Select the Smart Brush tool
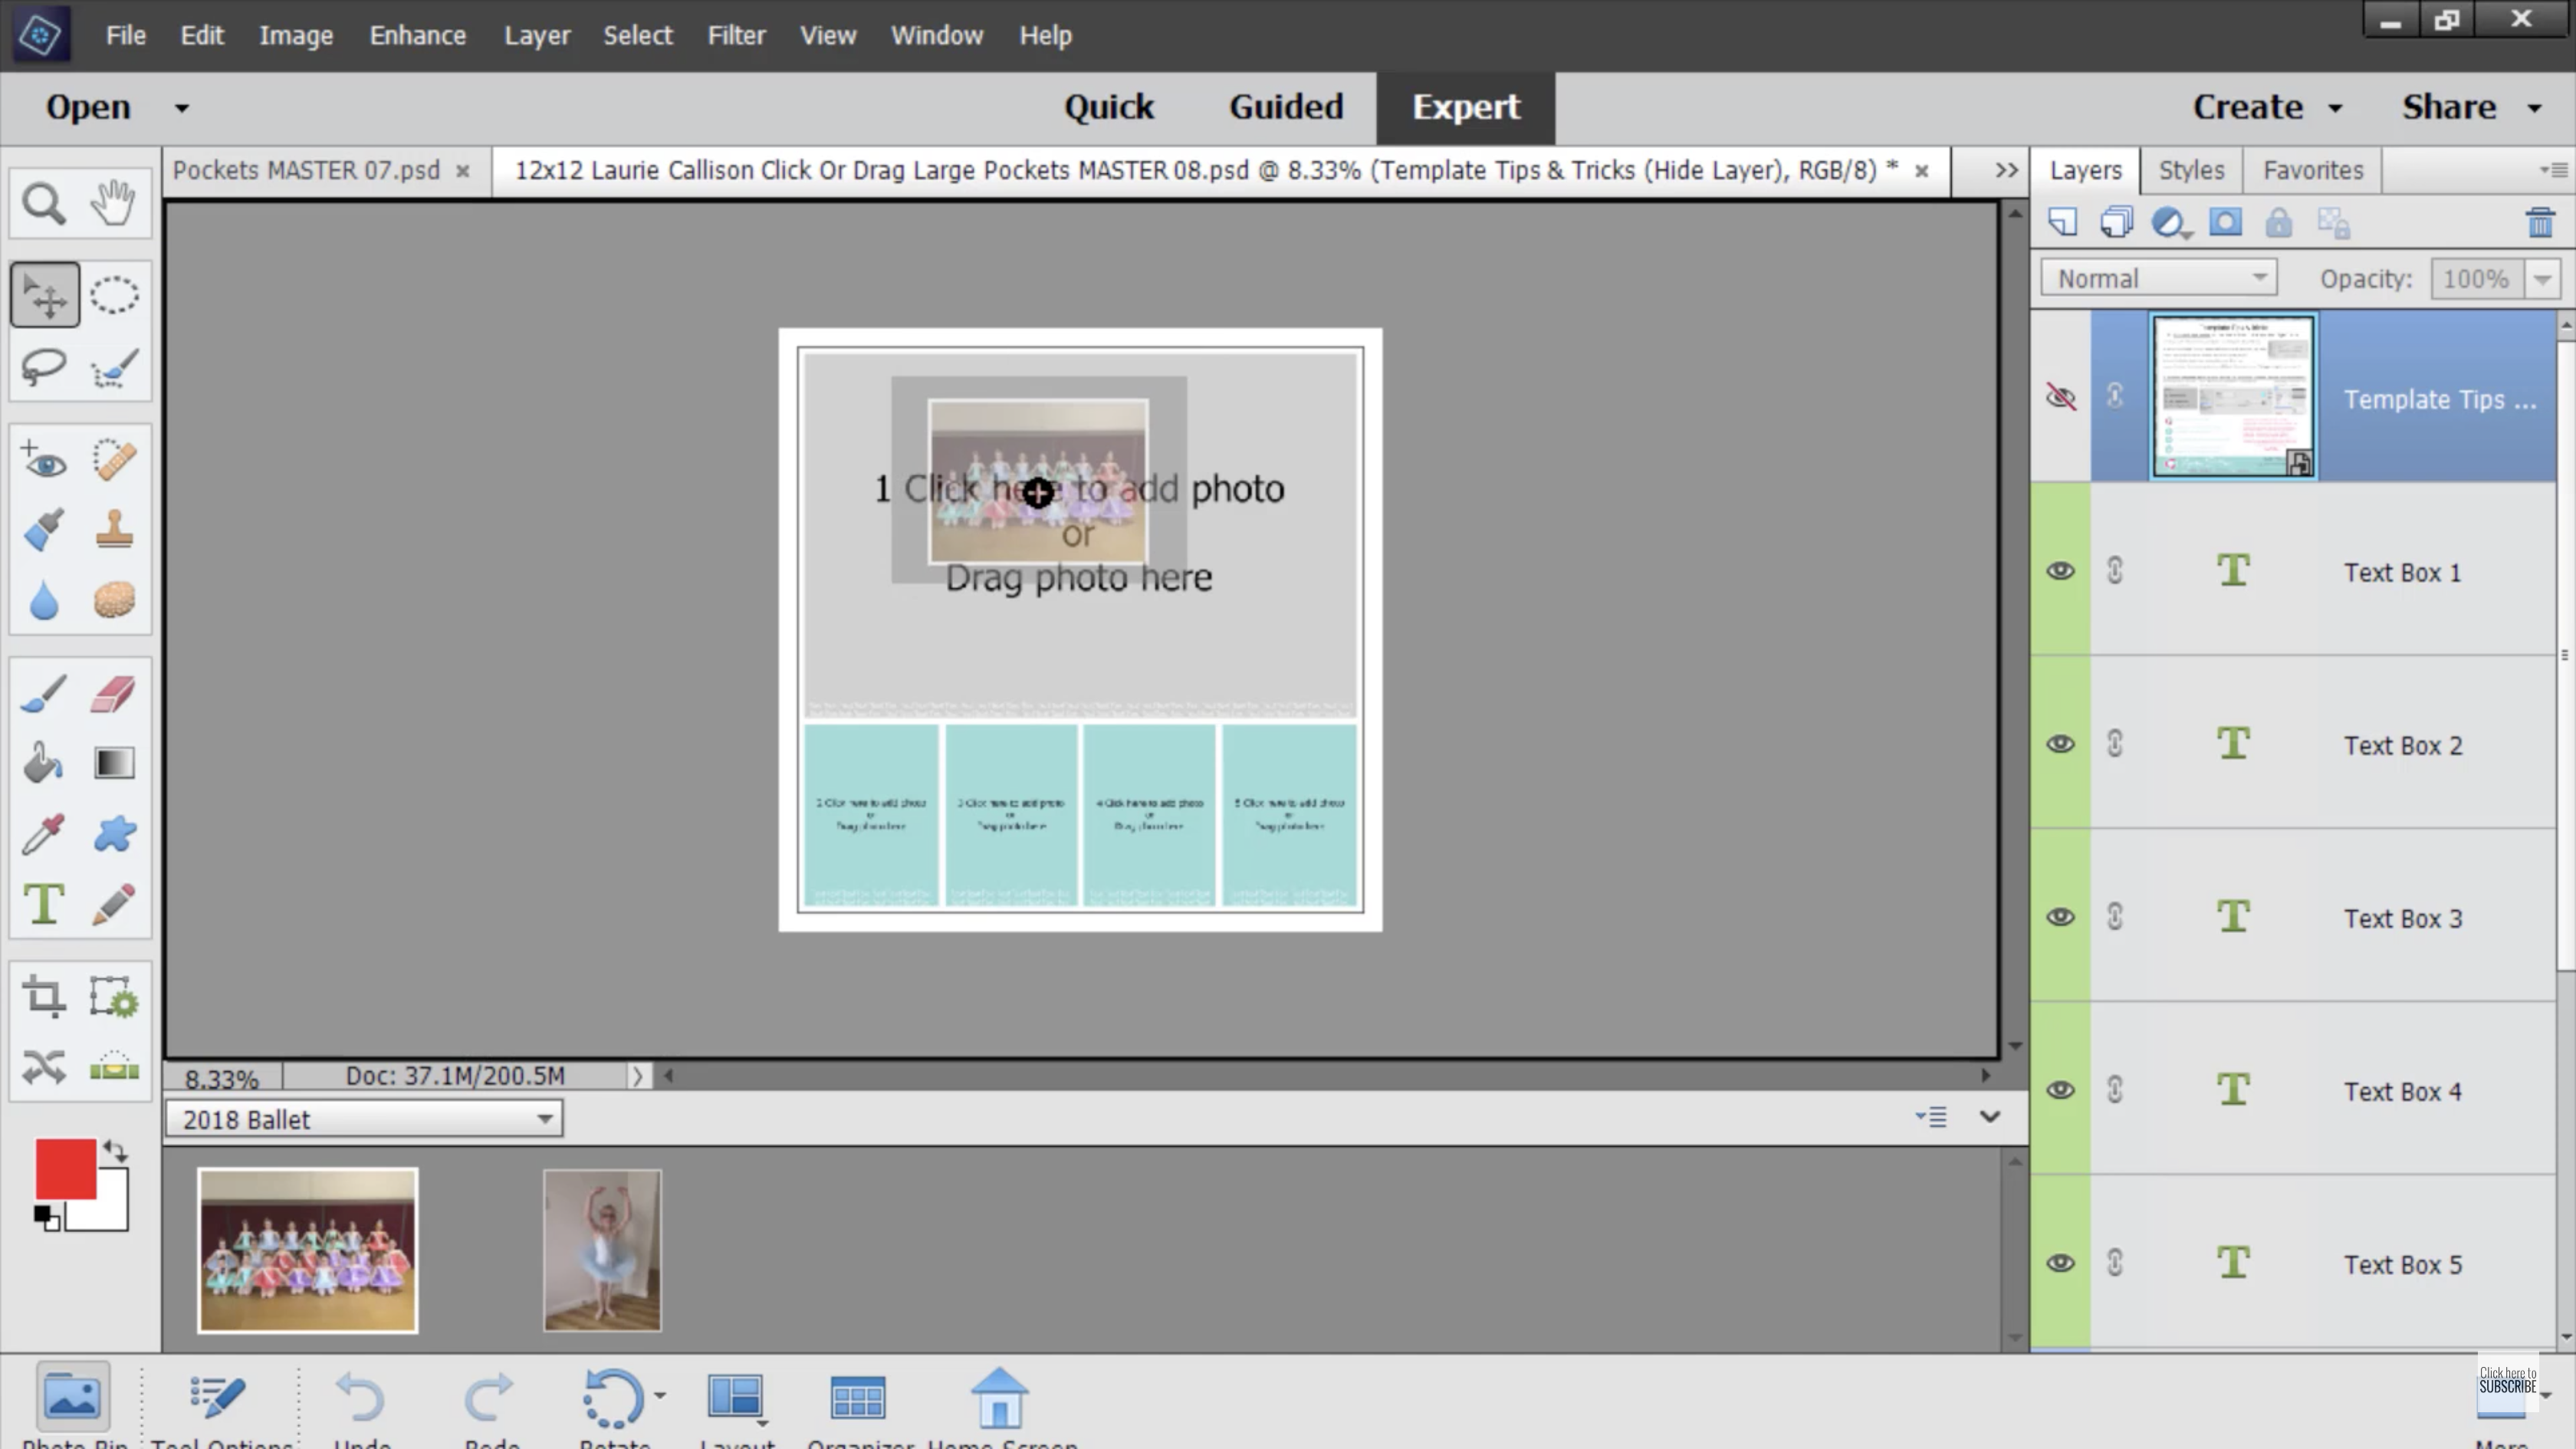2576x1449 pixels. pyautogui.click(x=44, y=530)
